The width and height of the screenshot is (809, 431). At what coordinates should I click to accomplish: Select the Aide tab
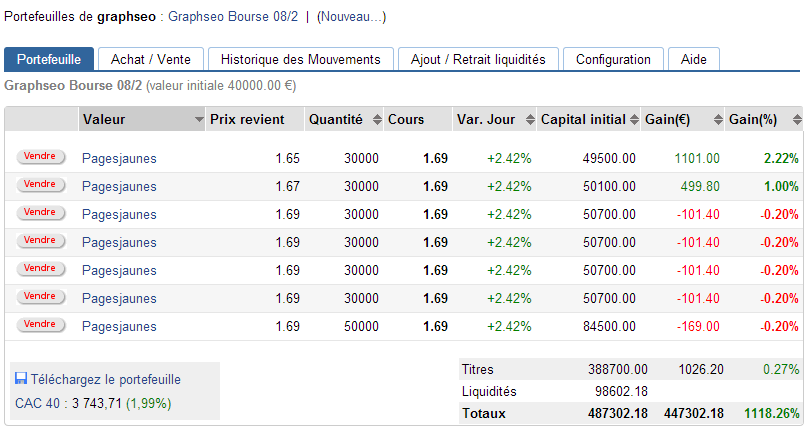click(x=693, y=59)
